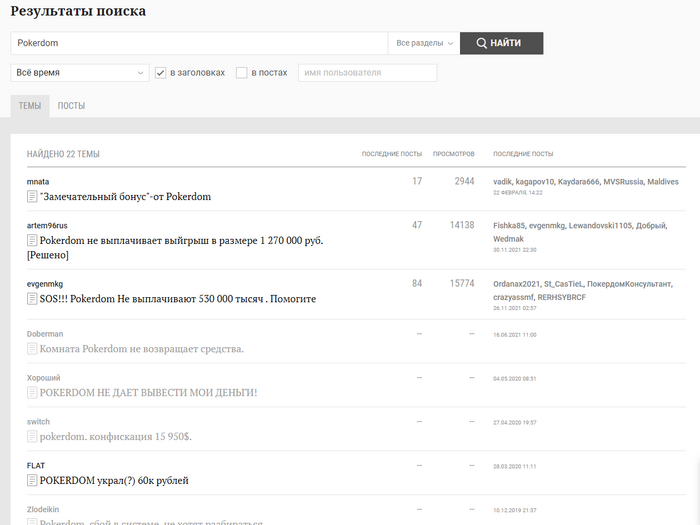Open topic "Замечательный бонус"-от Pokerdom
Image resolution: width=700 pixels, height=525 pixels.
[x=125, y=196]
